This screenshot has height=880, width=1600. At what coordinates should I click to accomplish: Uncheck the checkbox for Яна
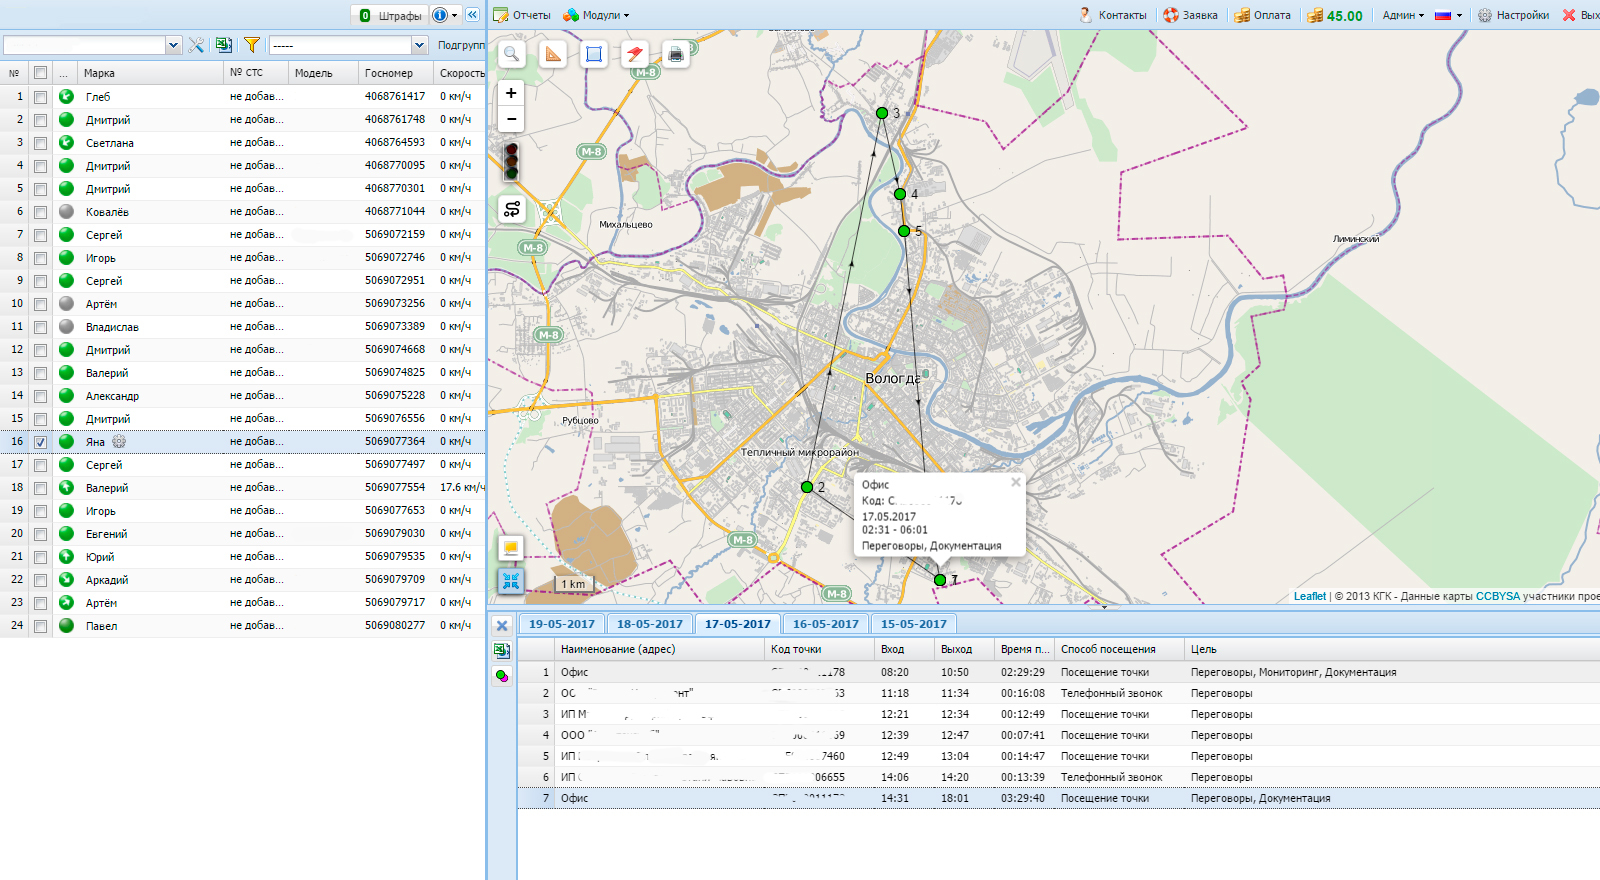tap(40, 442)
